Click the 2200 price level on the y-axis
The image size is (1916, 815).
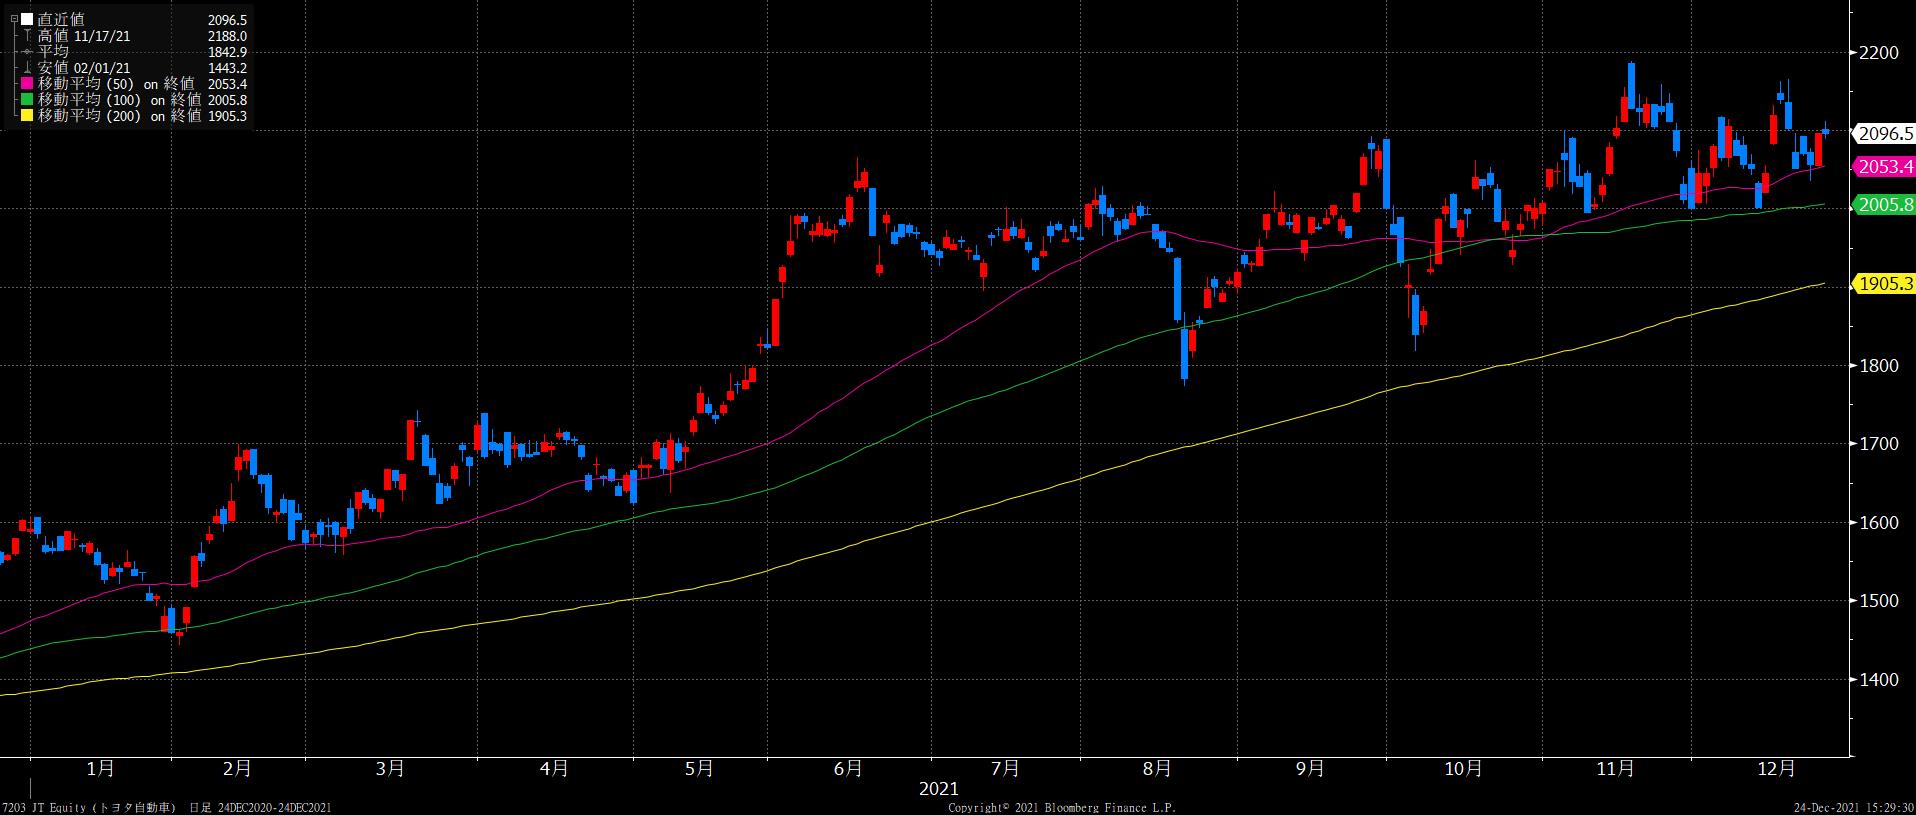click(x=1878, y=53)
